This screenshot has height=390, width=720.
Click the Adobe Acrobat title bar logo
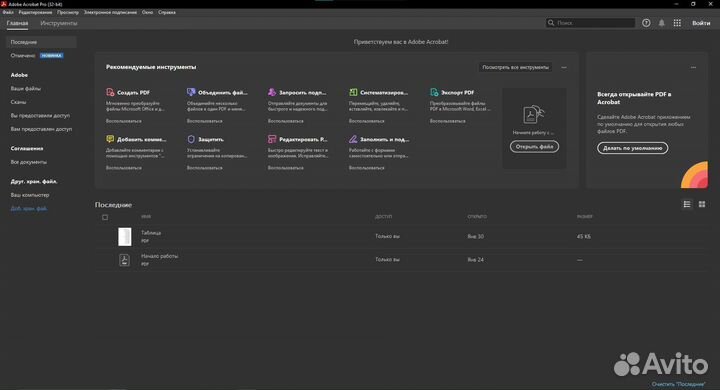4,4
